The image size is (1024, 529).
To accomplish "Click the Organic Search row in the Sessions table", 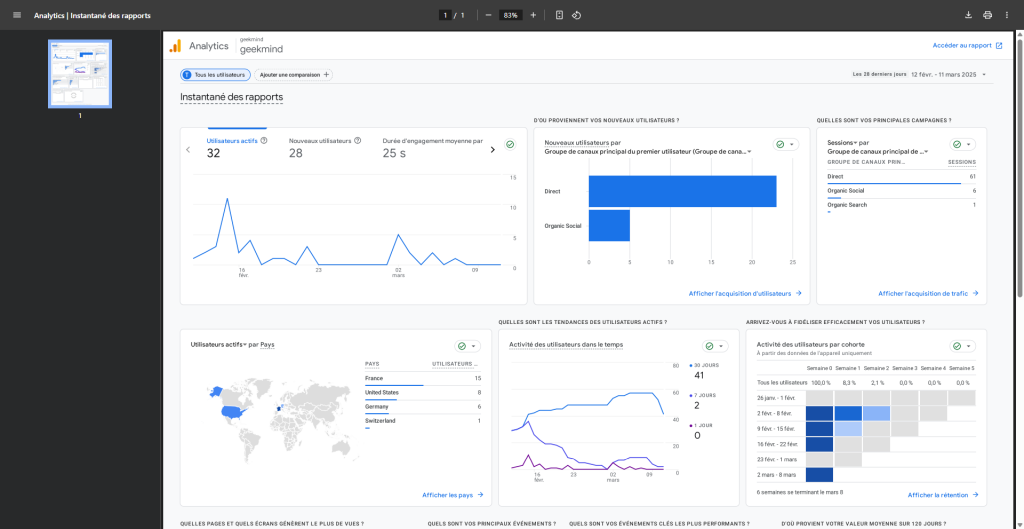I will coord(901,206).
